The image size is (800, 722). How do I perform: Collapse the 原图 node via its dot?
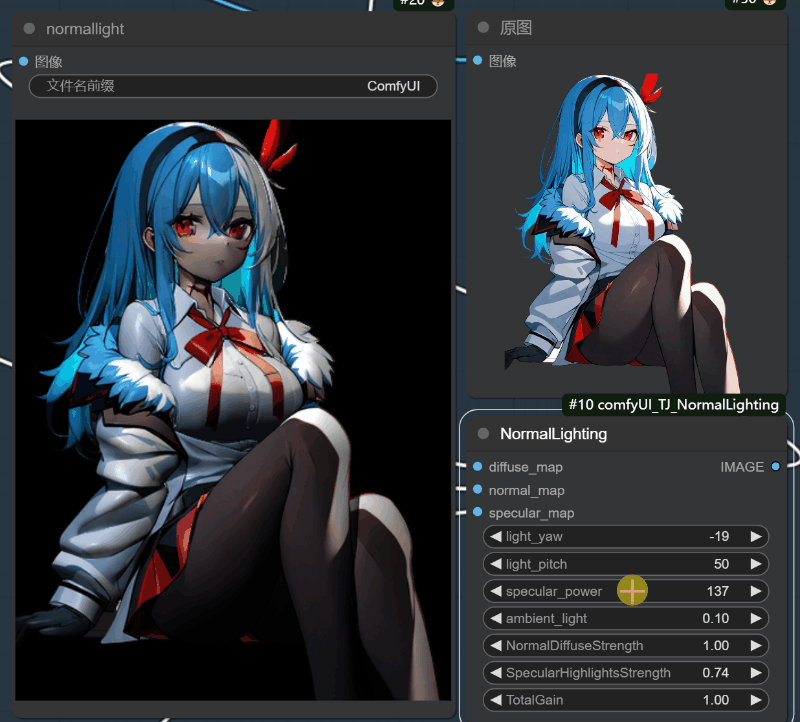point(483,28)
